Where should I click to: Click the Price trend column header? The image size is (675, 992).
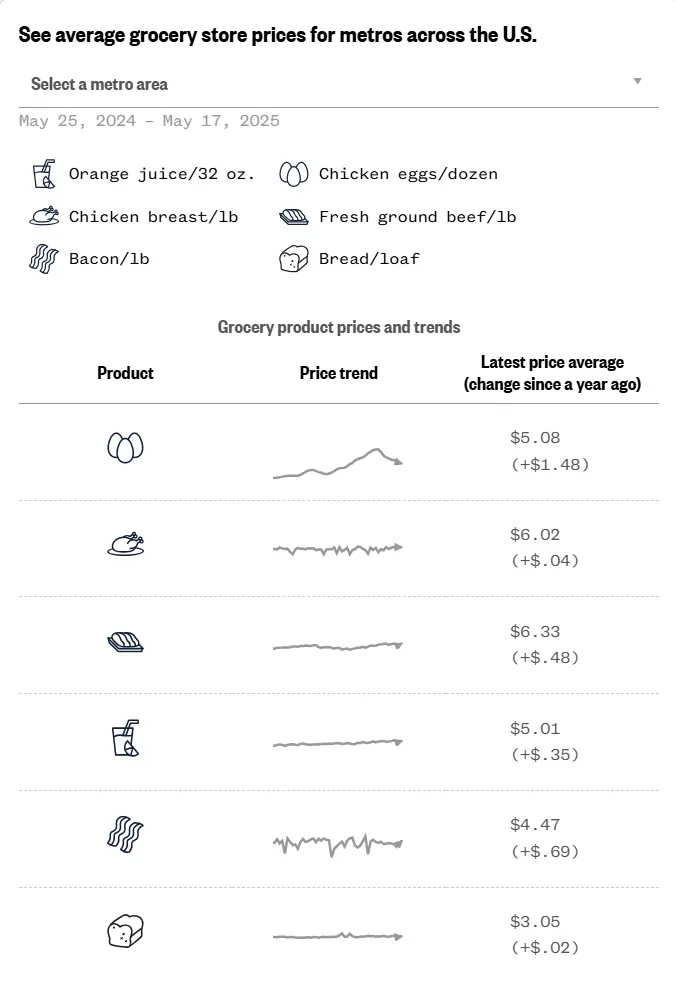(x=339, y=373)
